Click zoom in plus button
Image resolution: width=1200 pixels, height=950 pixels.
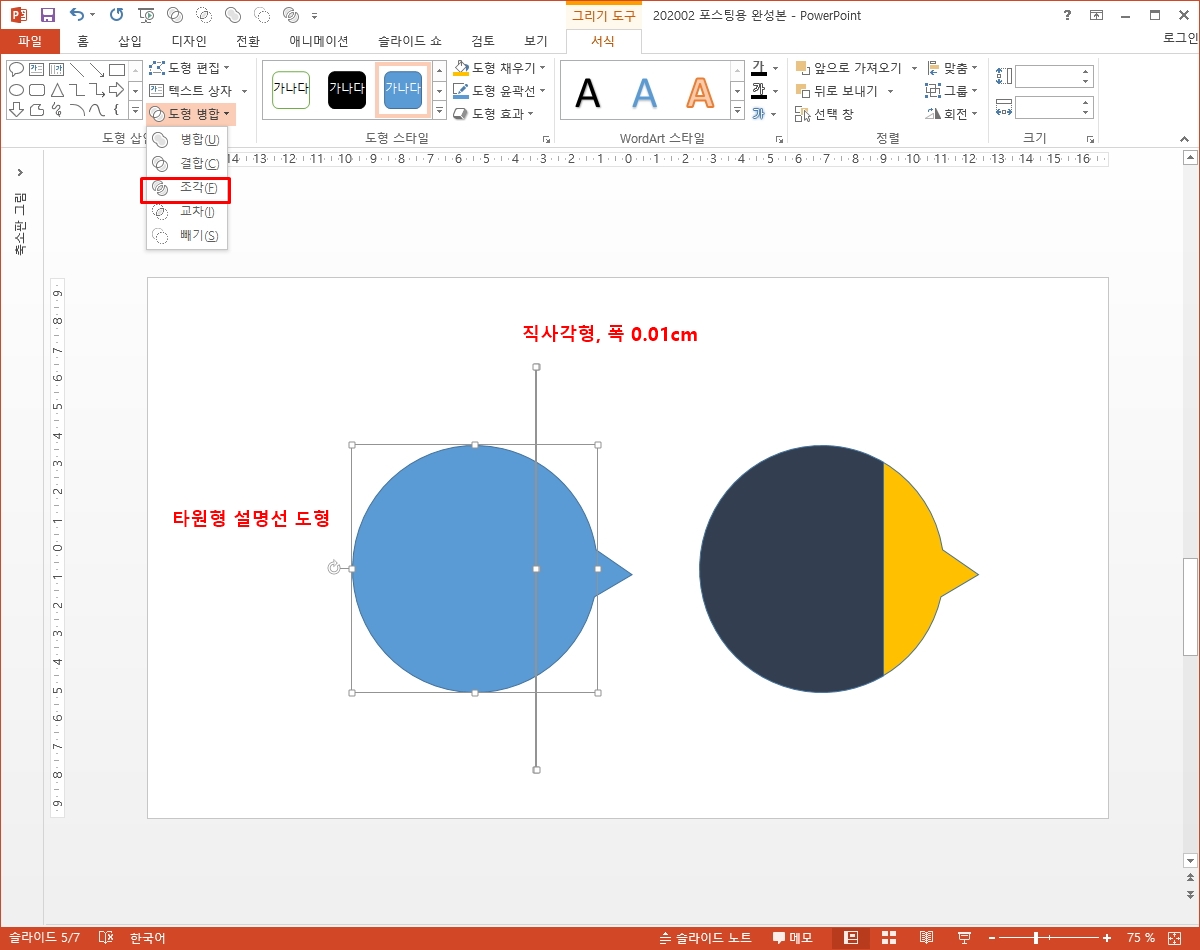coord(1107,938)
